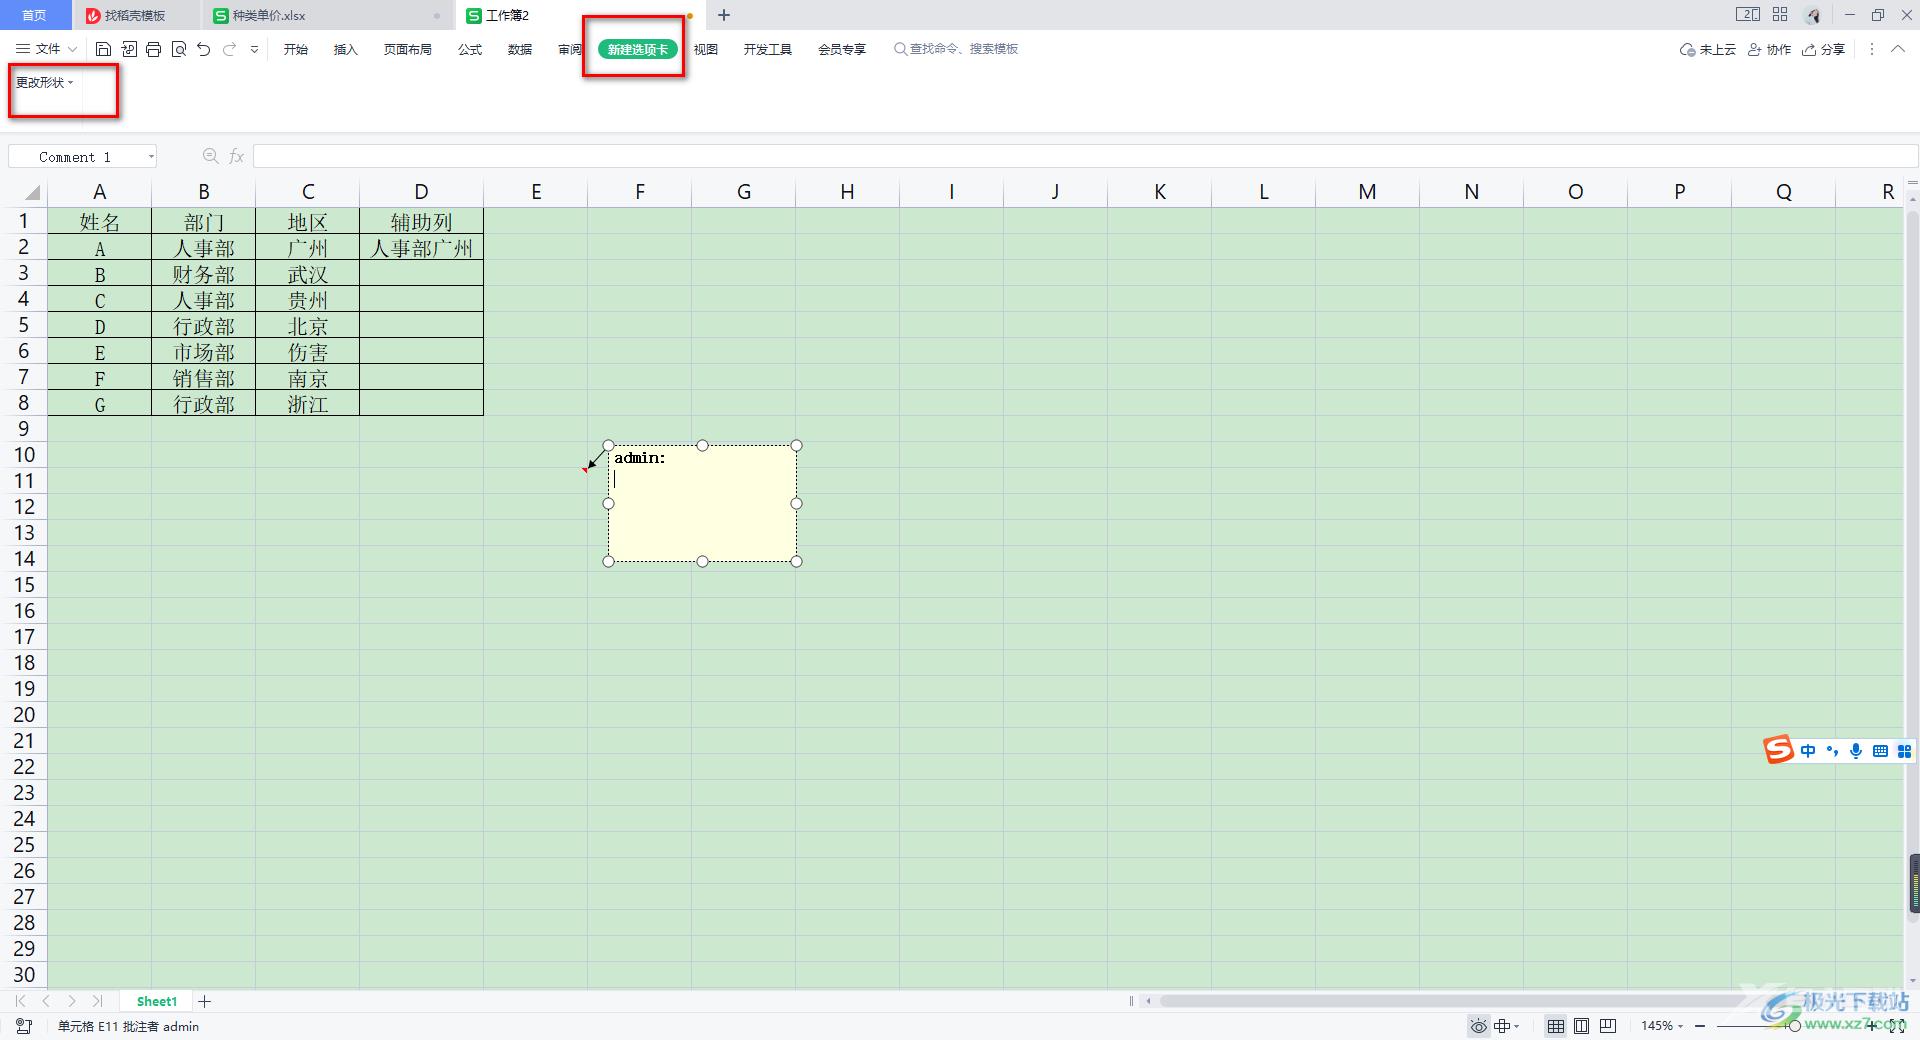Go to next sheet navigation arrow

[72, 1001]
